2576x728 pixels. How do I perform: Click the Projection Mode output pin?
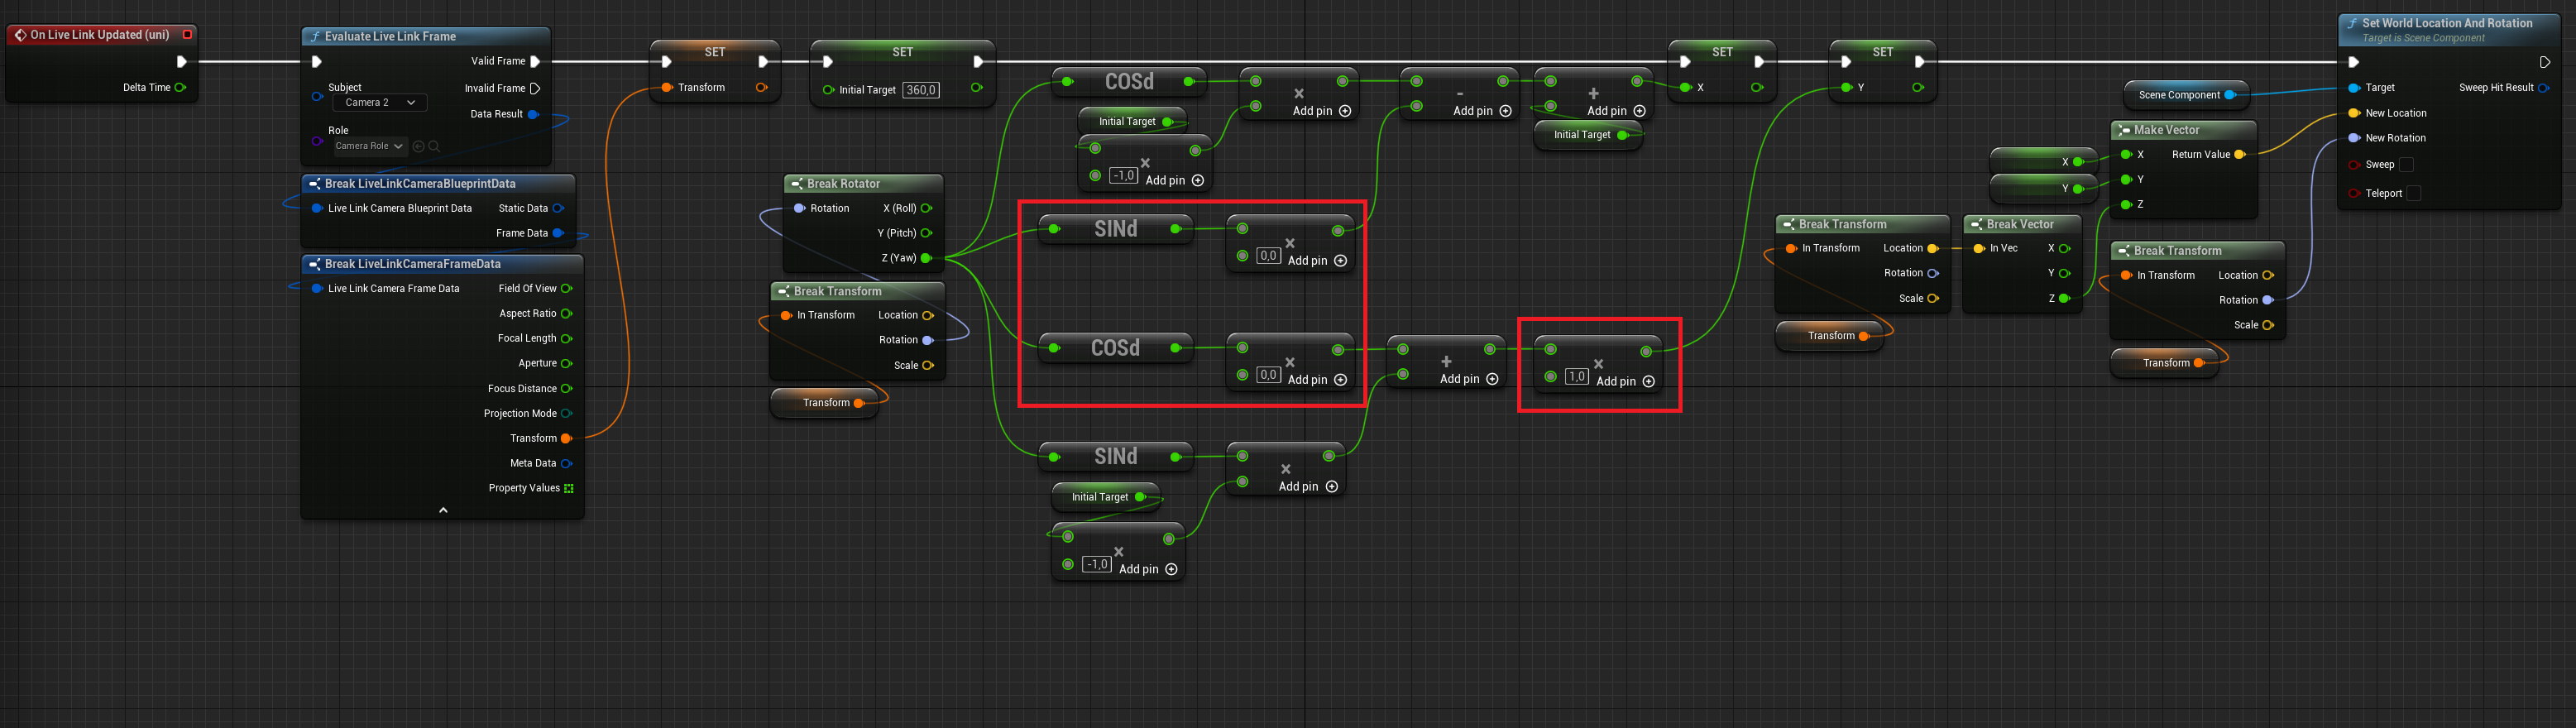(x=567, y=414)
